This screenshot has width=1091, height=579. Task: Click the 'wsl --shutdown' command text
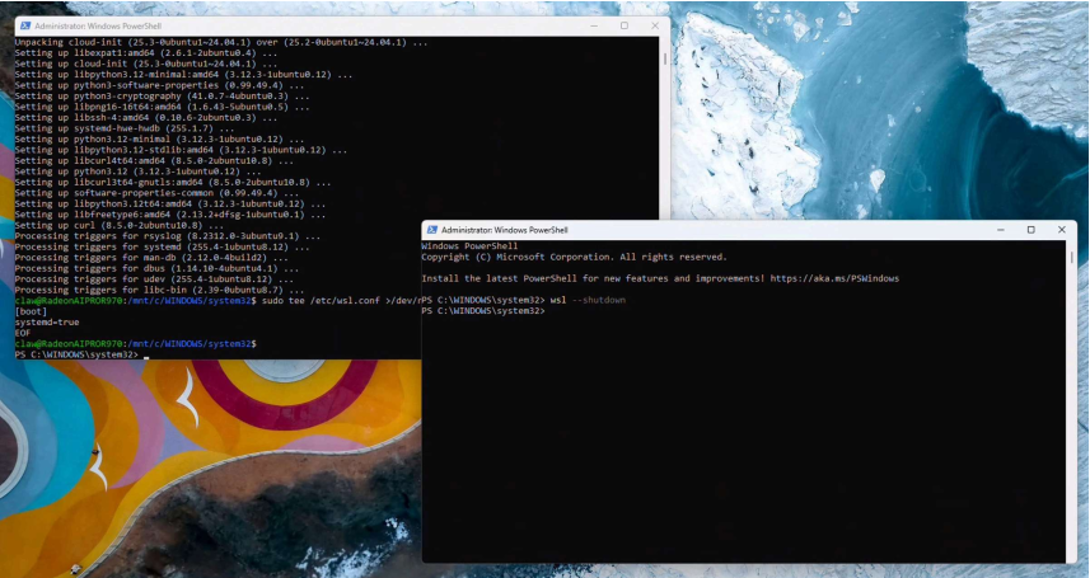pos(588,301)
